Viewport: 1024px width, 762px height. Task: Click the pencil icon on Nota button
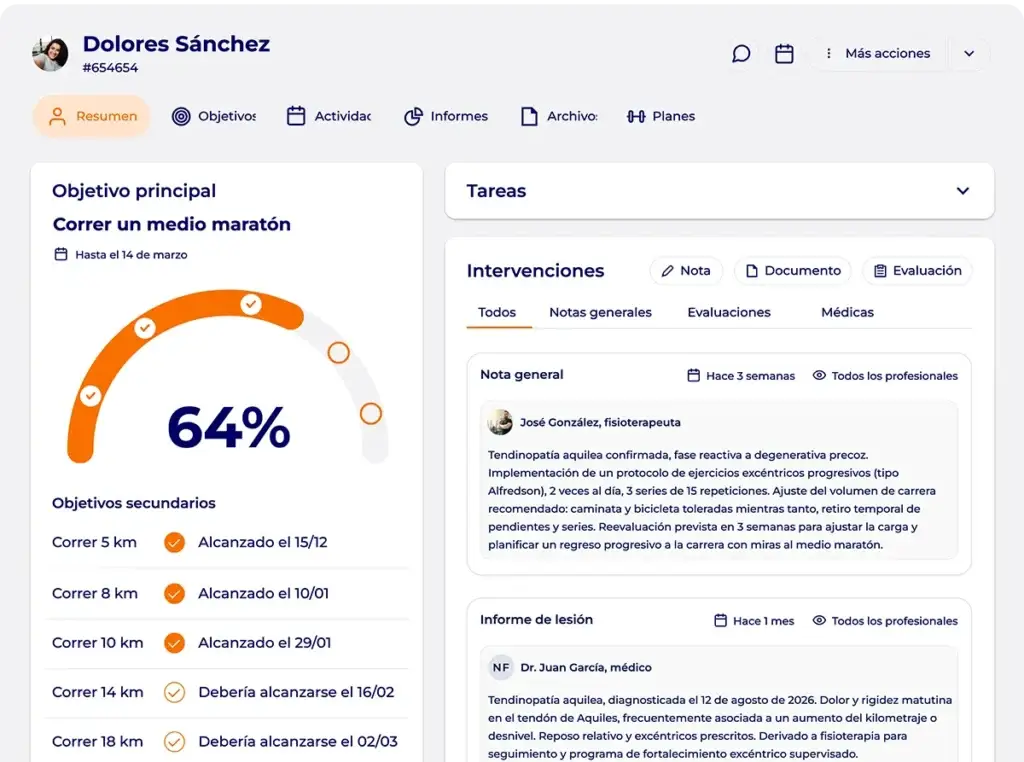coord(667,271)
